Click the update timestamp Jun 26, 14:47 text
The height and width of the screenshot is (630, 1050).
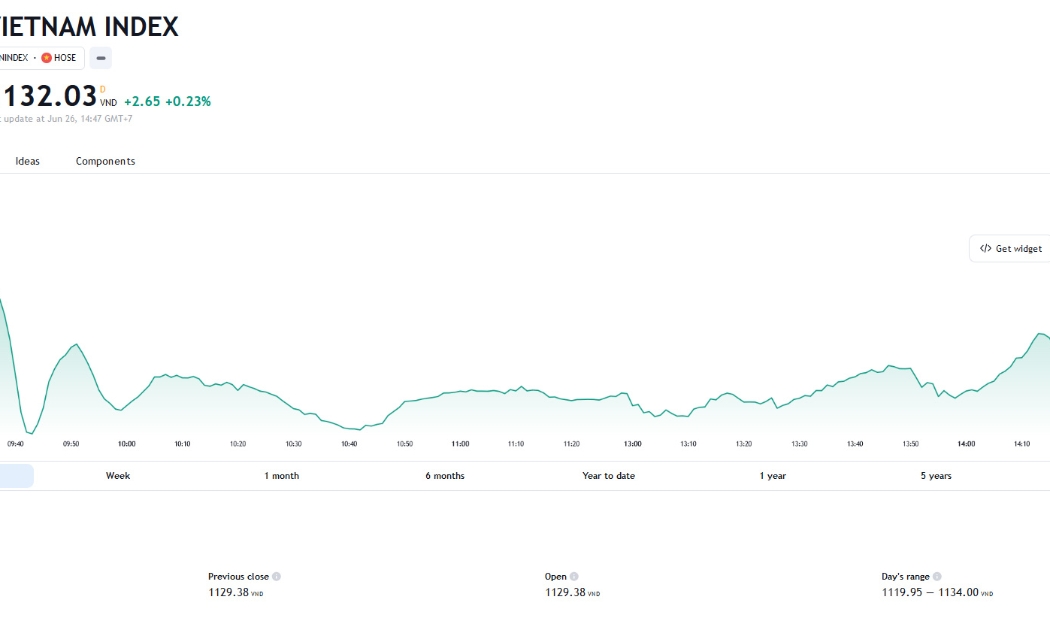point(73,119)
